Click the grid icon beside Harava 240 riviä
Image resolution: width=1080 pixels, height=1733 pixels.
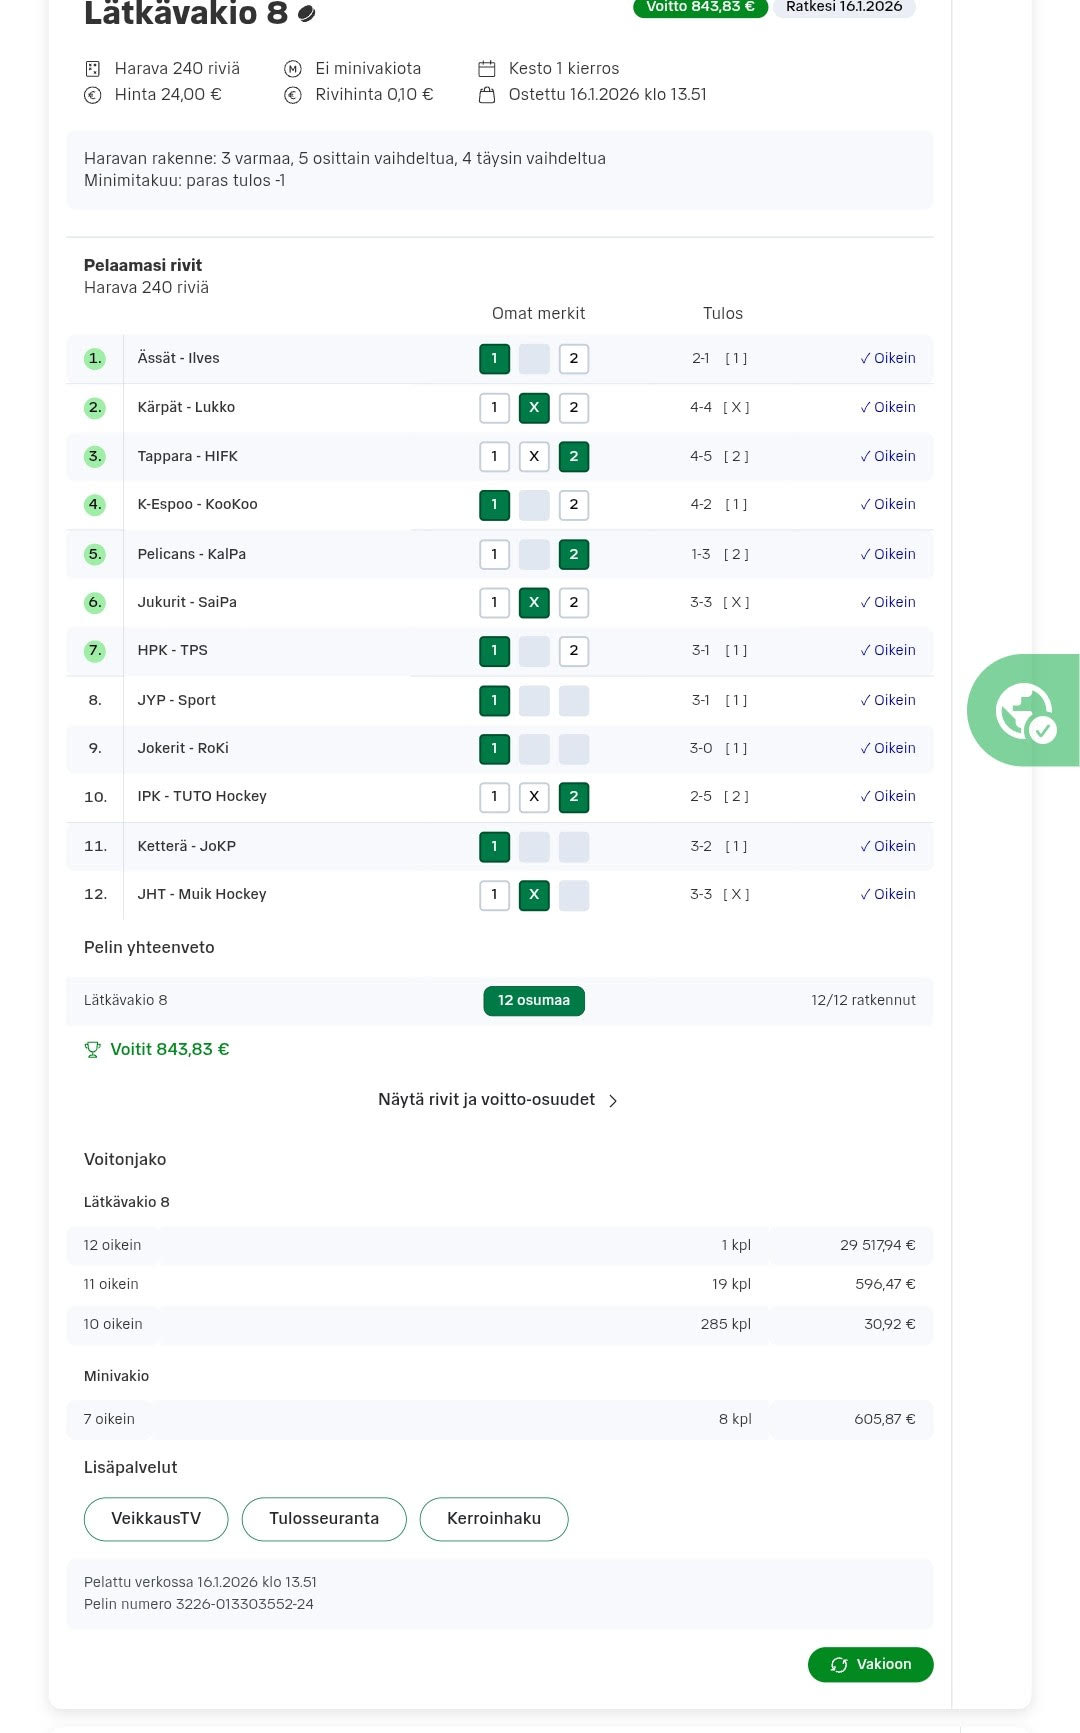click(x=93, y=69)
